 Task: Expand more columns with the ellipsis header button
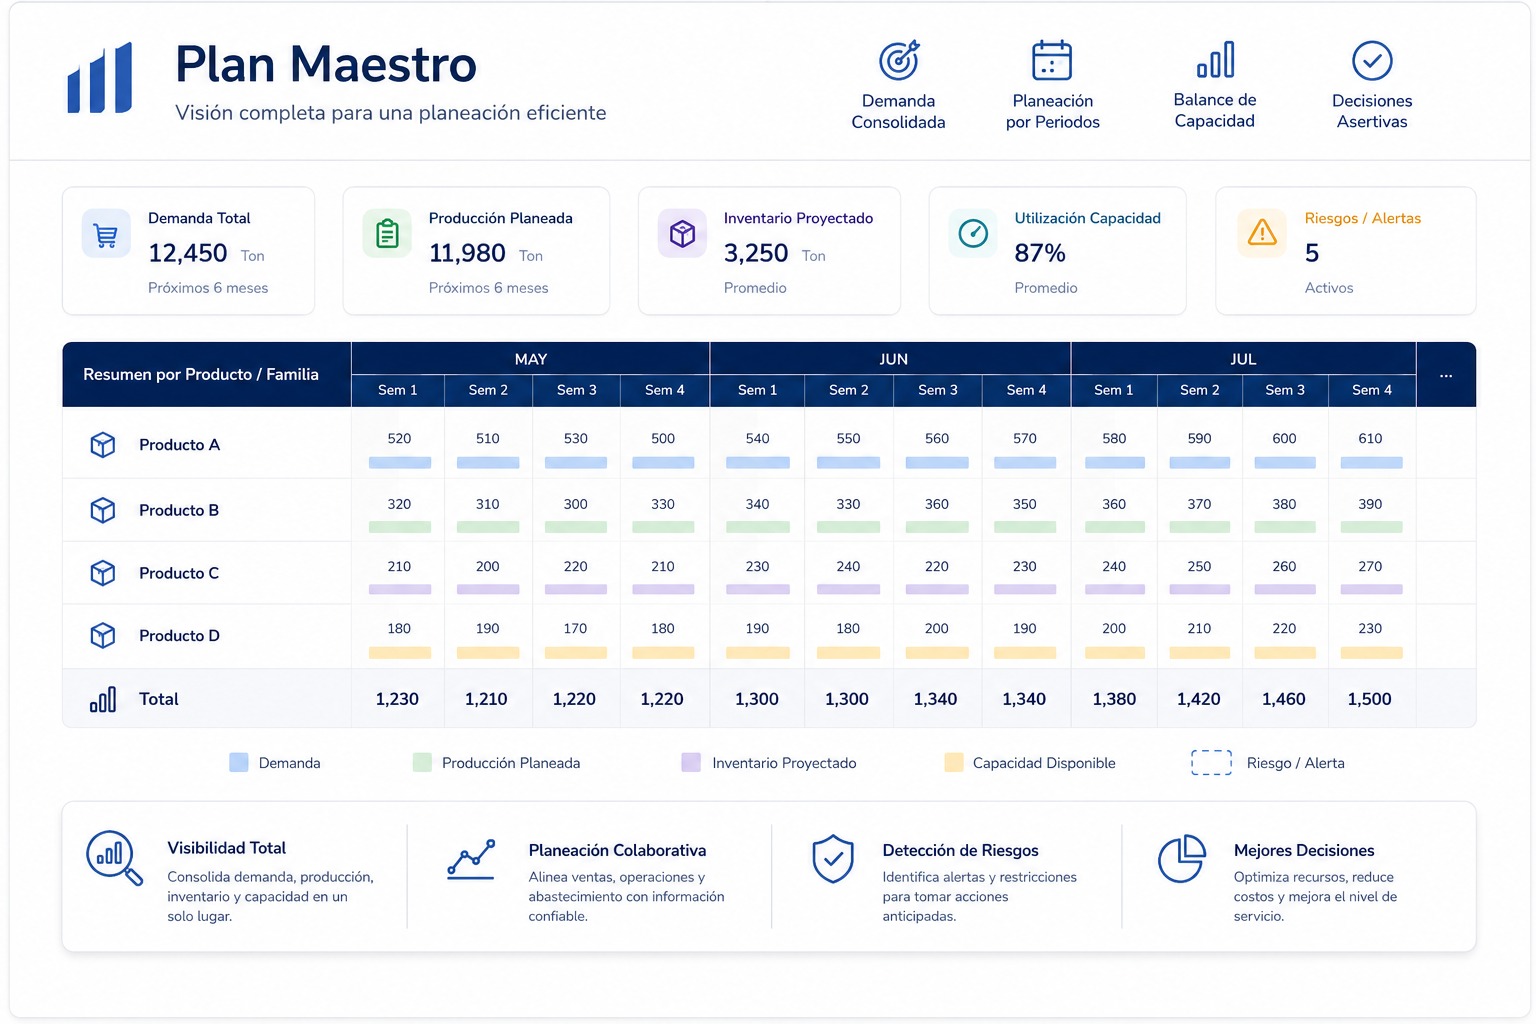[x=1446, y=375]
